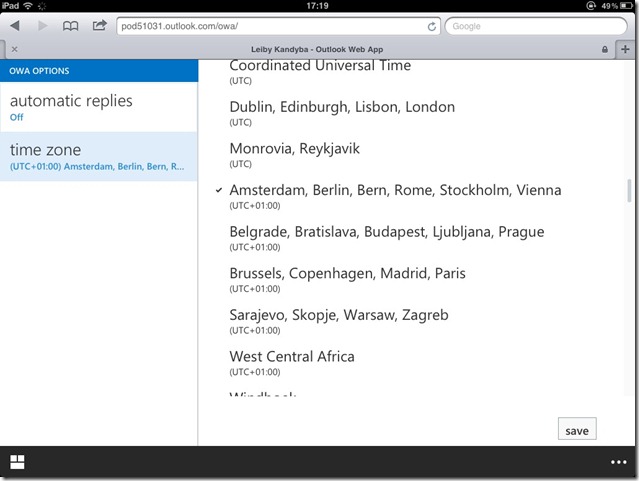Tap the Safari back arrow

pos(15,26)
